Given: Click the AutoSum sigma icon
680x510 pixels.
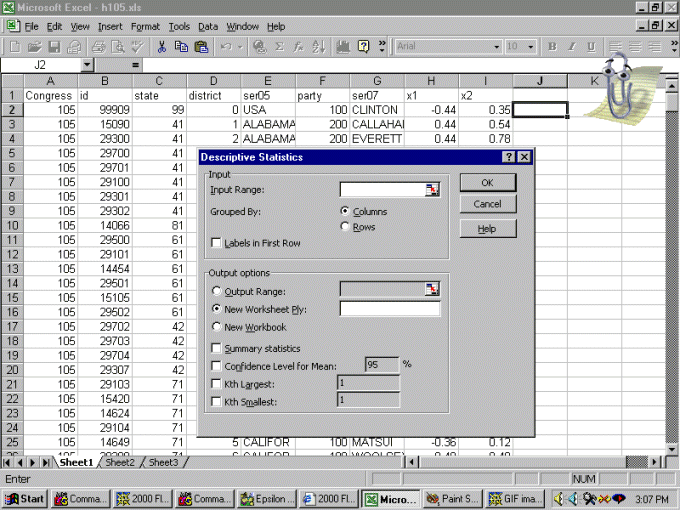Looking at the screenshot, I should pos(280,46).
